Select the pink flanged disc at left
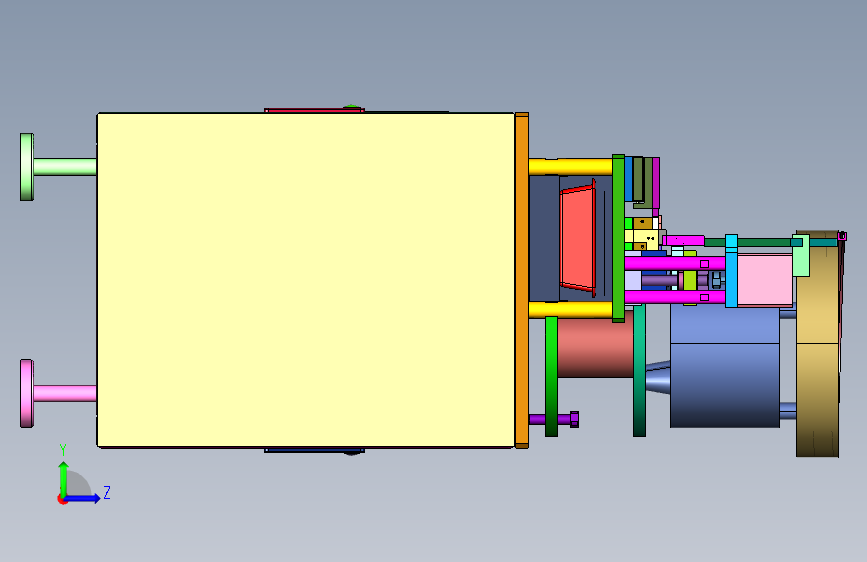The width and height of the screenshot is (867, 562). 27,393
